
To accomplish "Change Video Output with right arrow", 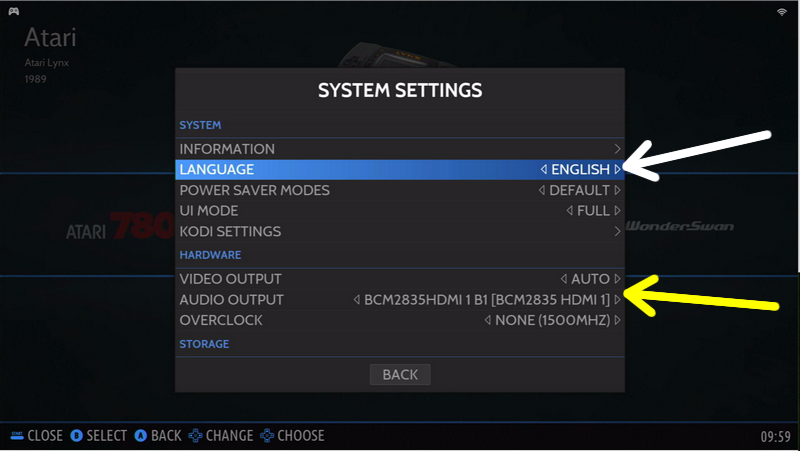I will click(x=617, y=279).
